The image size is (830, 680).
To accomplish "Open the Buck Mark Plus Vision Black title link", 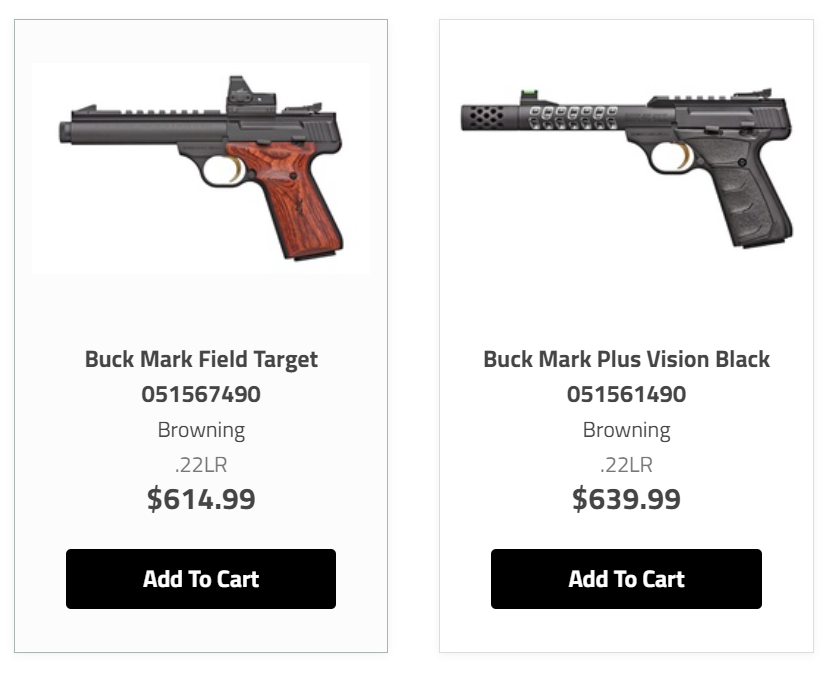I will coord(626,359).
